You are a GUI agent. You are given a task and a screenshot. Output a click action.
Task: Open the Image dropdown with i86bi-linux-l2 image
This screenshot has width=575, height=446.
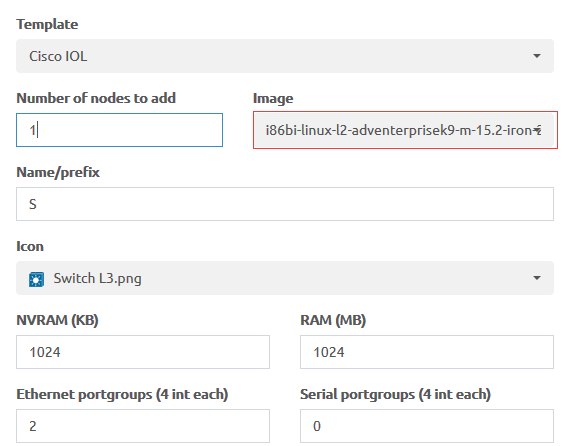(x=404, y=130)
